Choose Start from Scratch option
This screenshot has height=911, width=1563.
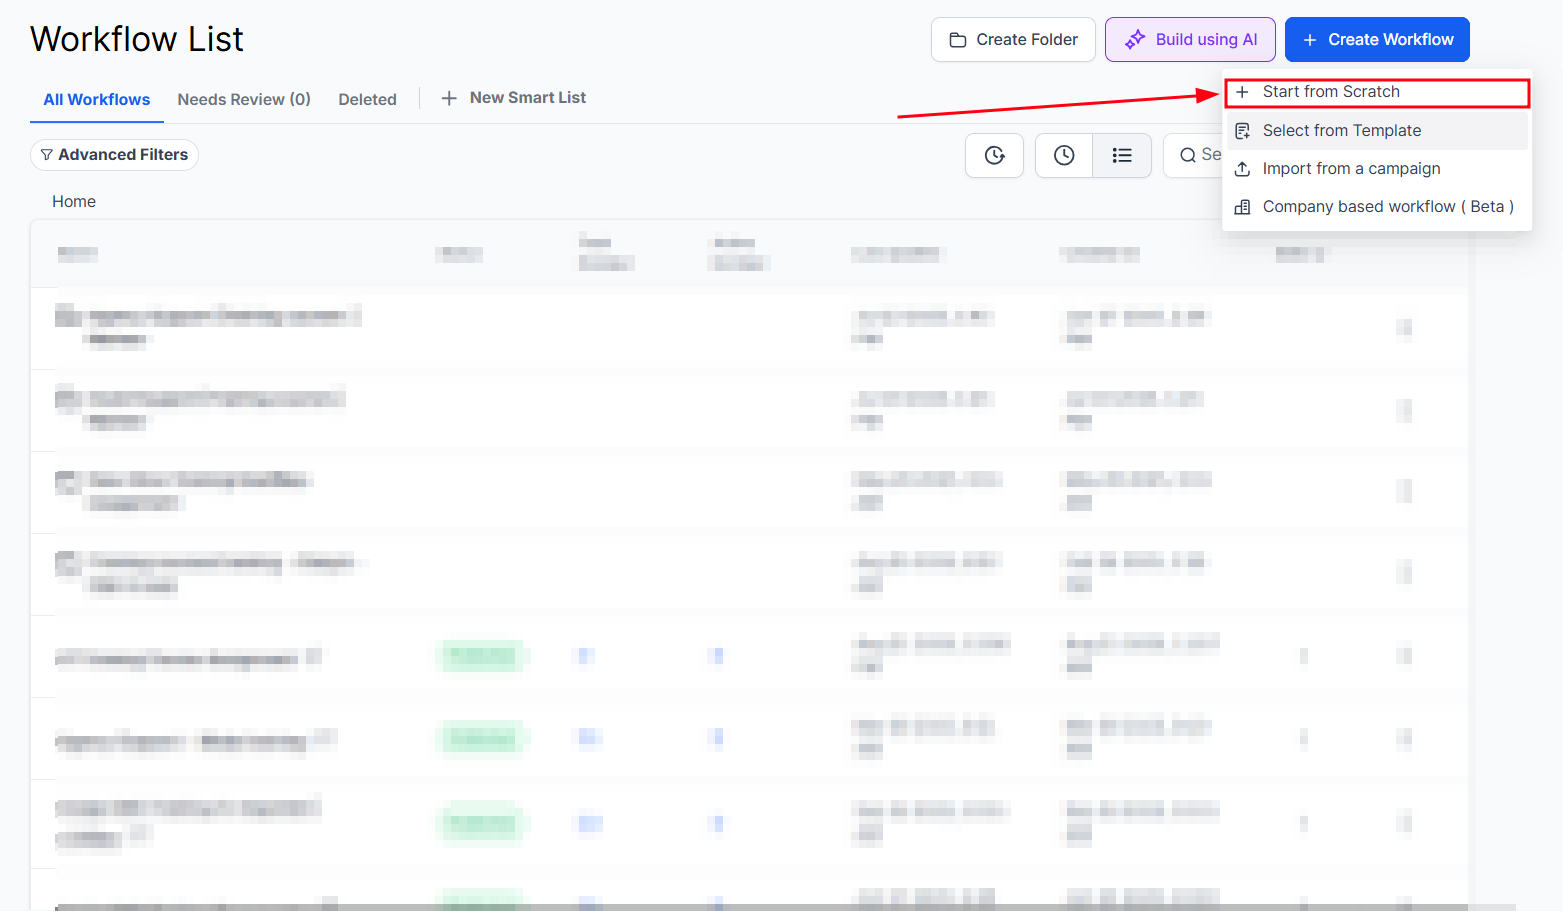1378,93
